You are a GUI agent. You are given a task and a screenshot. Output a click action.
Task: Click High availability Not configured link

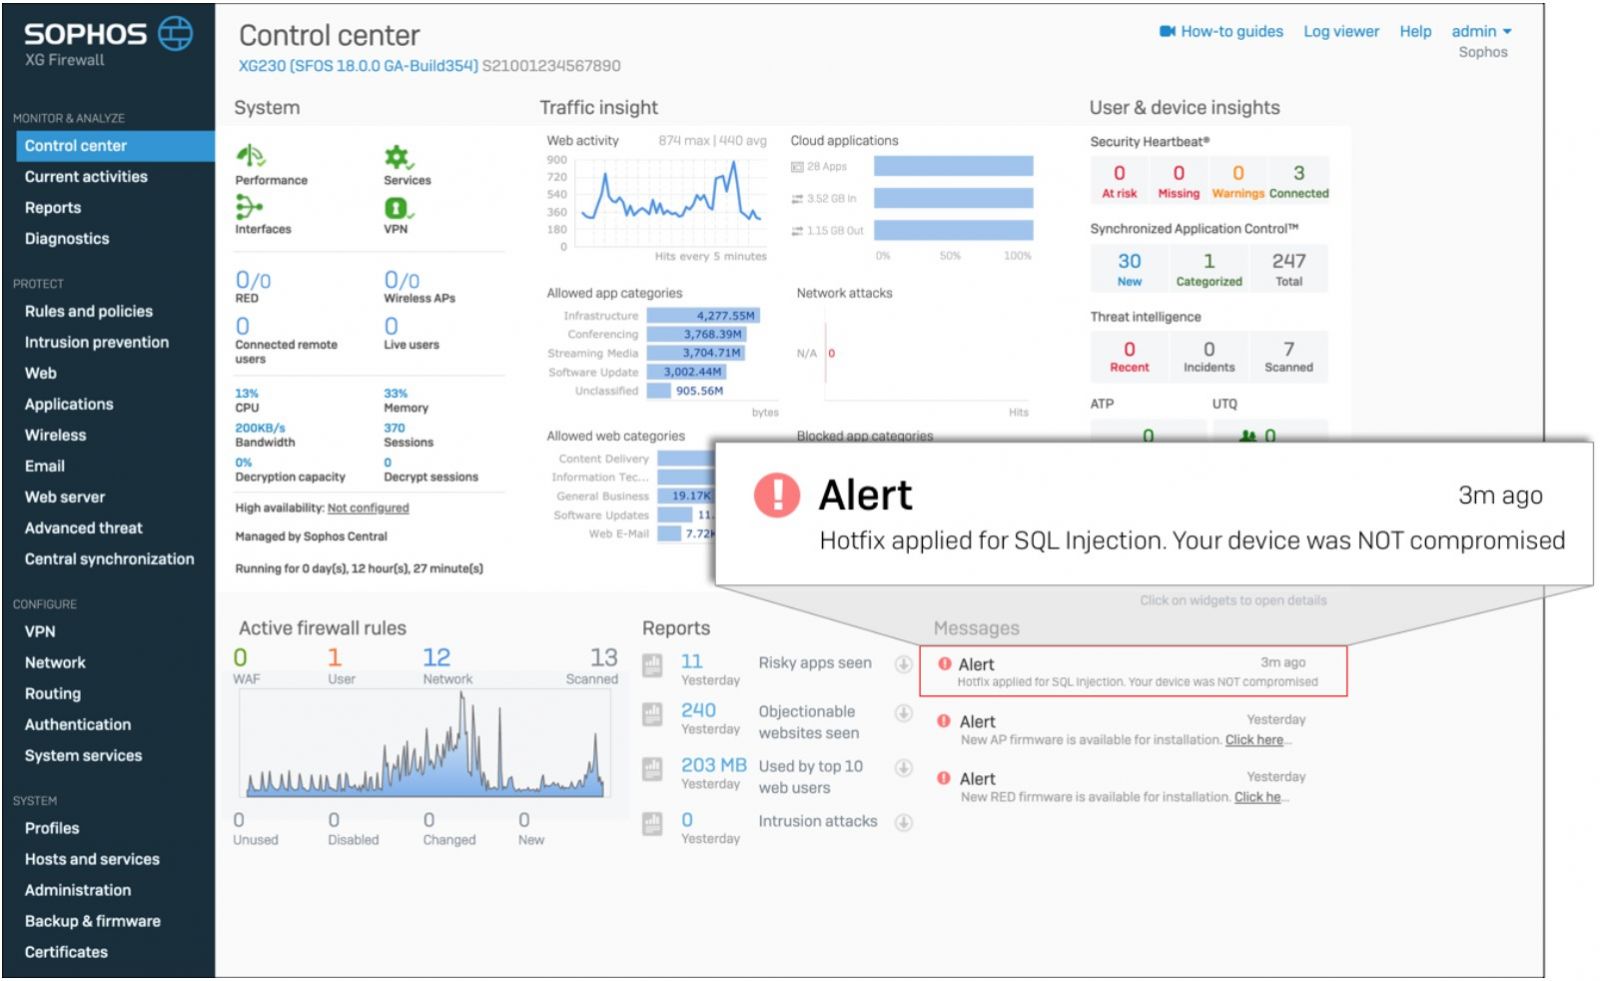click(368, 508)
